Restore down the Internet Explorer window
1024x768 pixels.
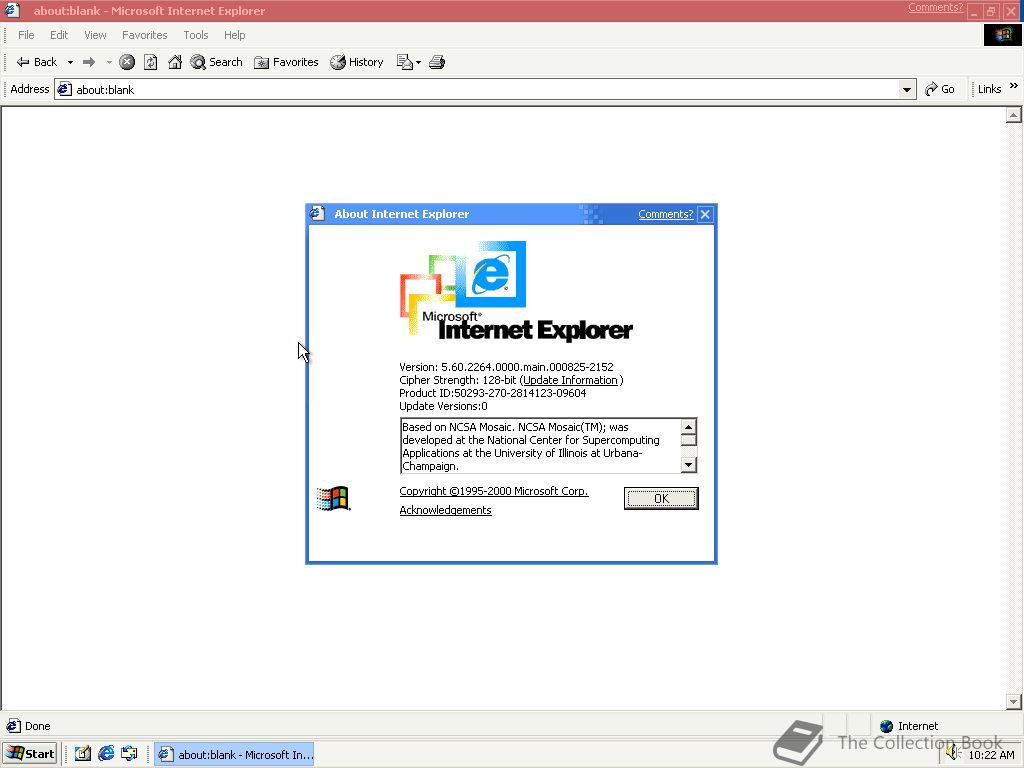click(x=991, y=12)
